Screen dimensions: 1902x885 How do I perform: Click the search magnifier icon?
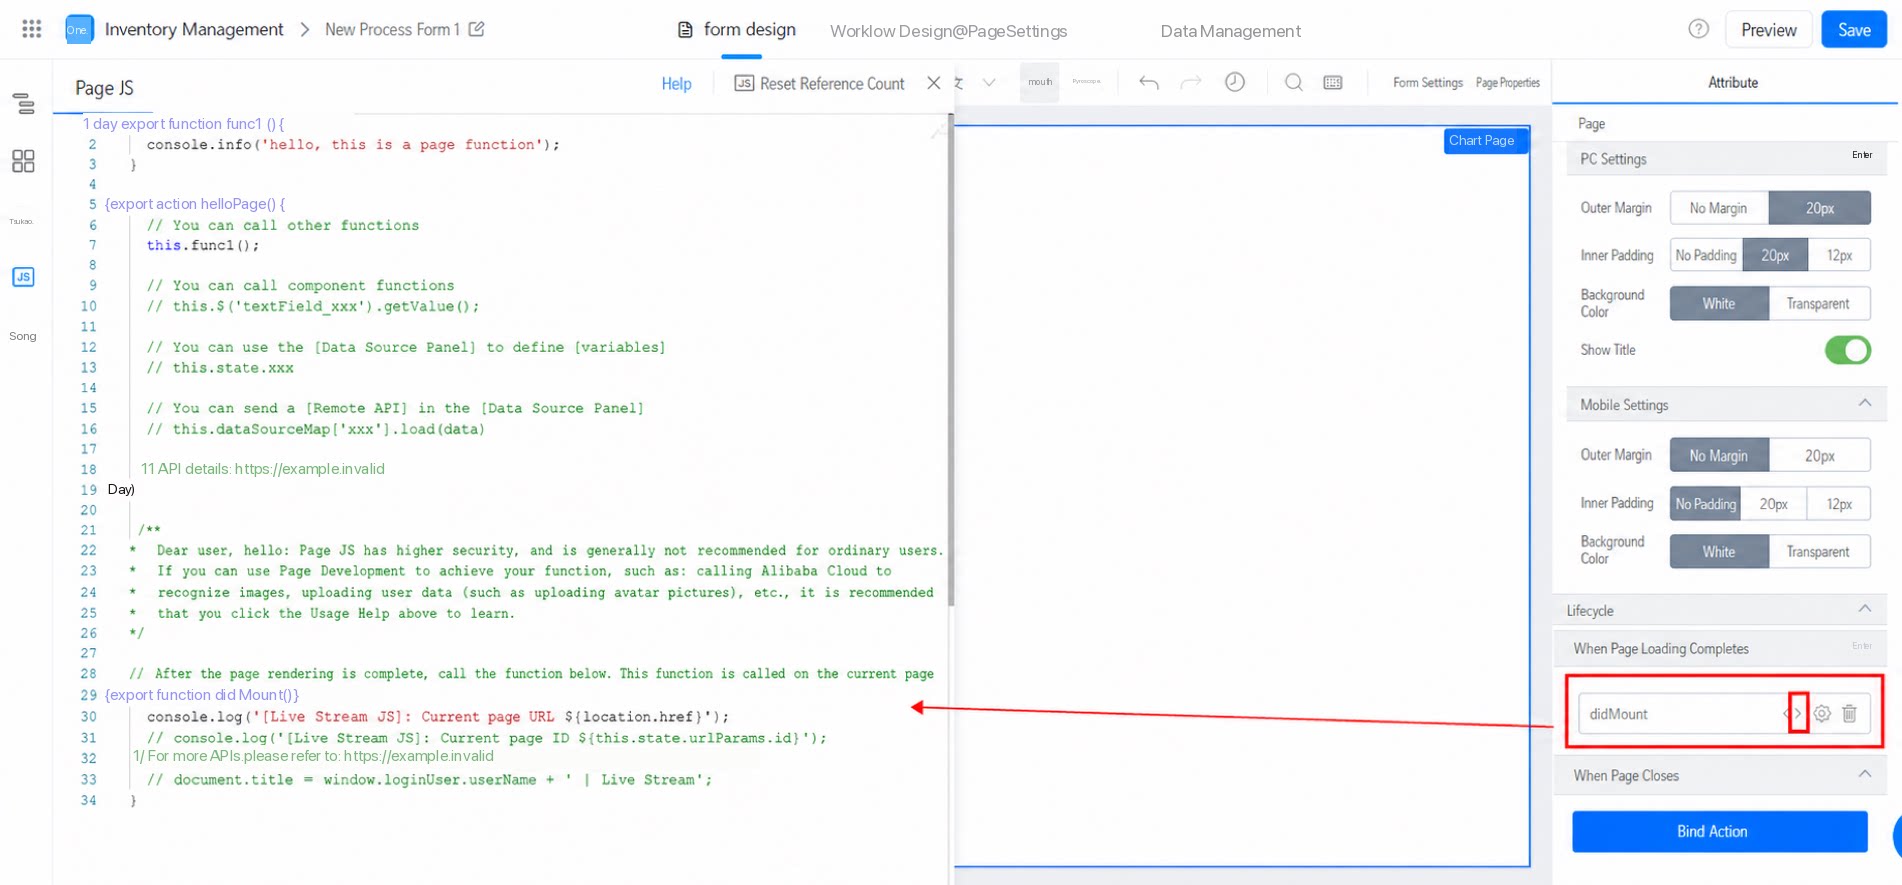click(1293, 82)
